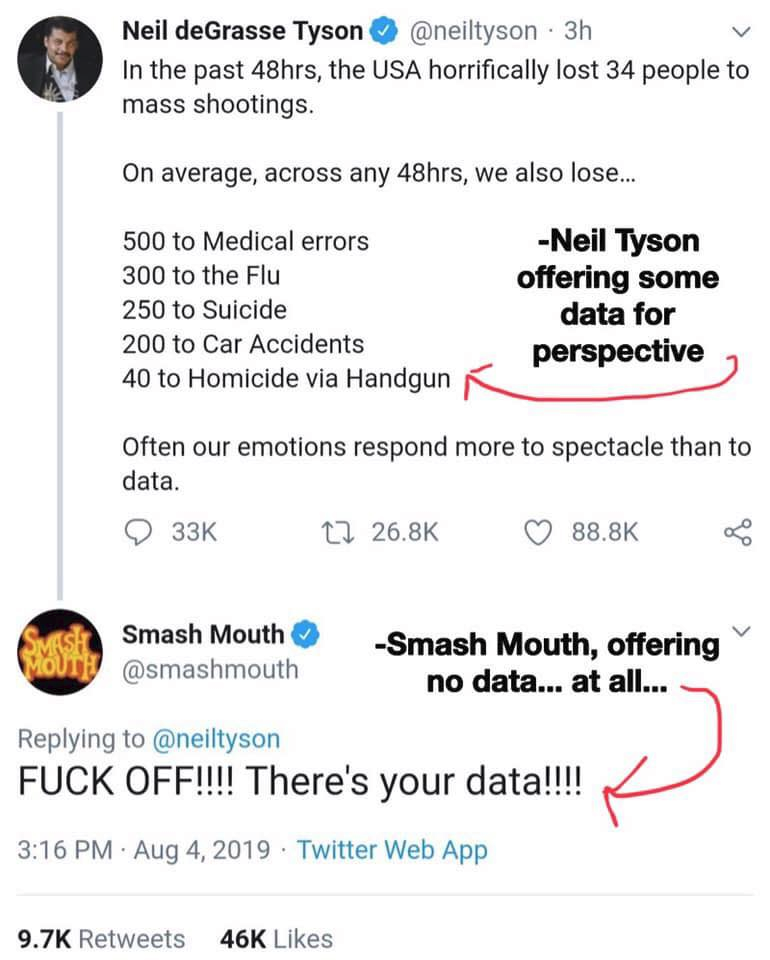This screenshot has width=770, height=960.
Task: Expand options chevron on Smash Mouth reply
Action: (x=741, y=631)
